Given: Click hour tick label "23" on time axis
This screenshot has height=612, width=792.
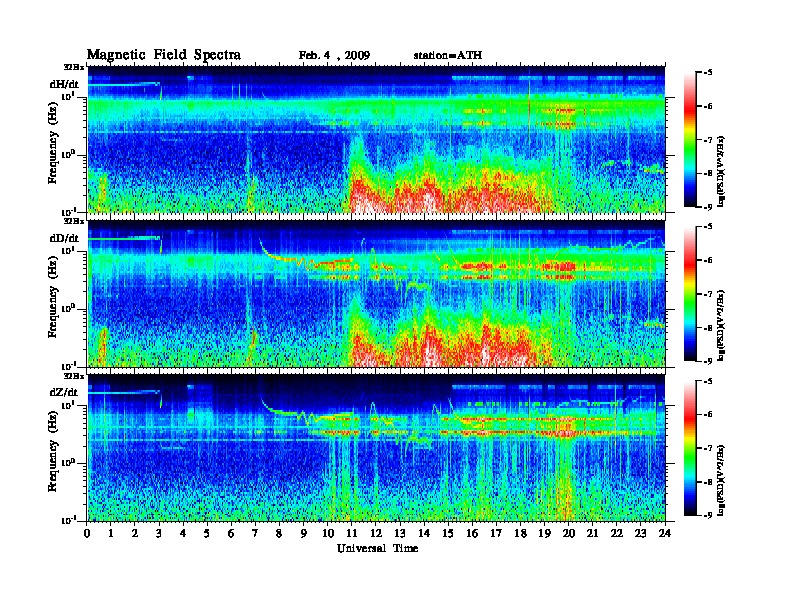Looking at the screenshot, I should click(x=641, y=534).
